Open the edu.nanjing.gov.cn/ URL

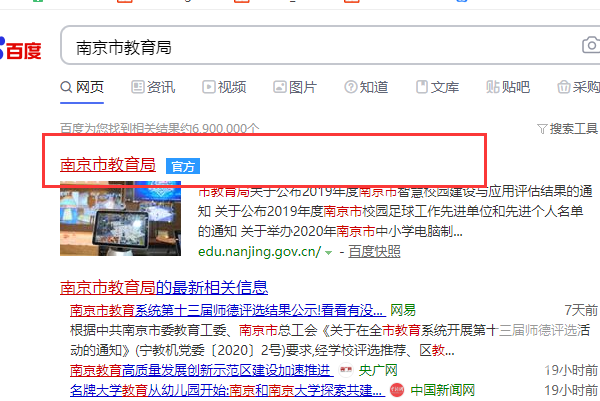pyautogui.click(x=259, y=252)
